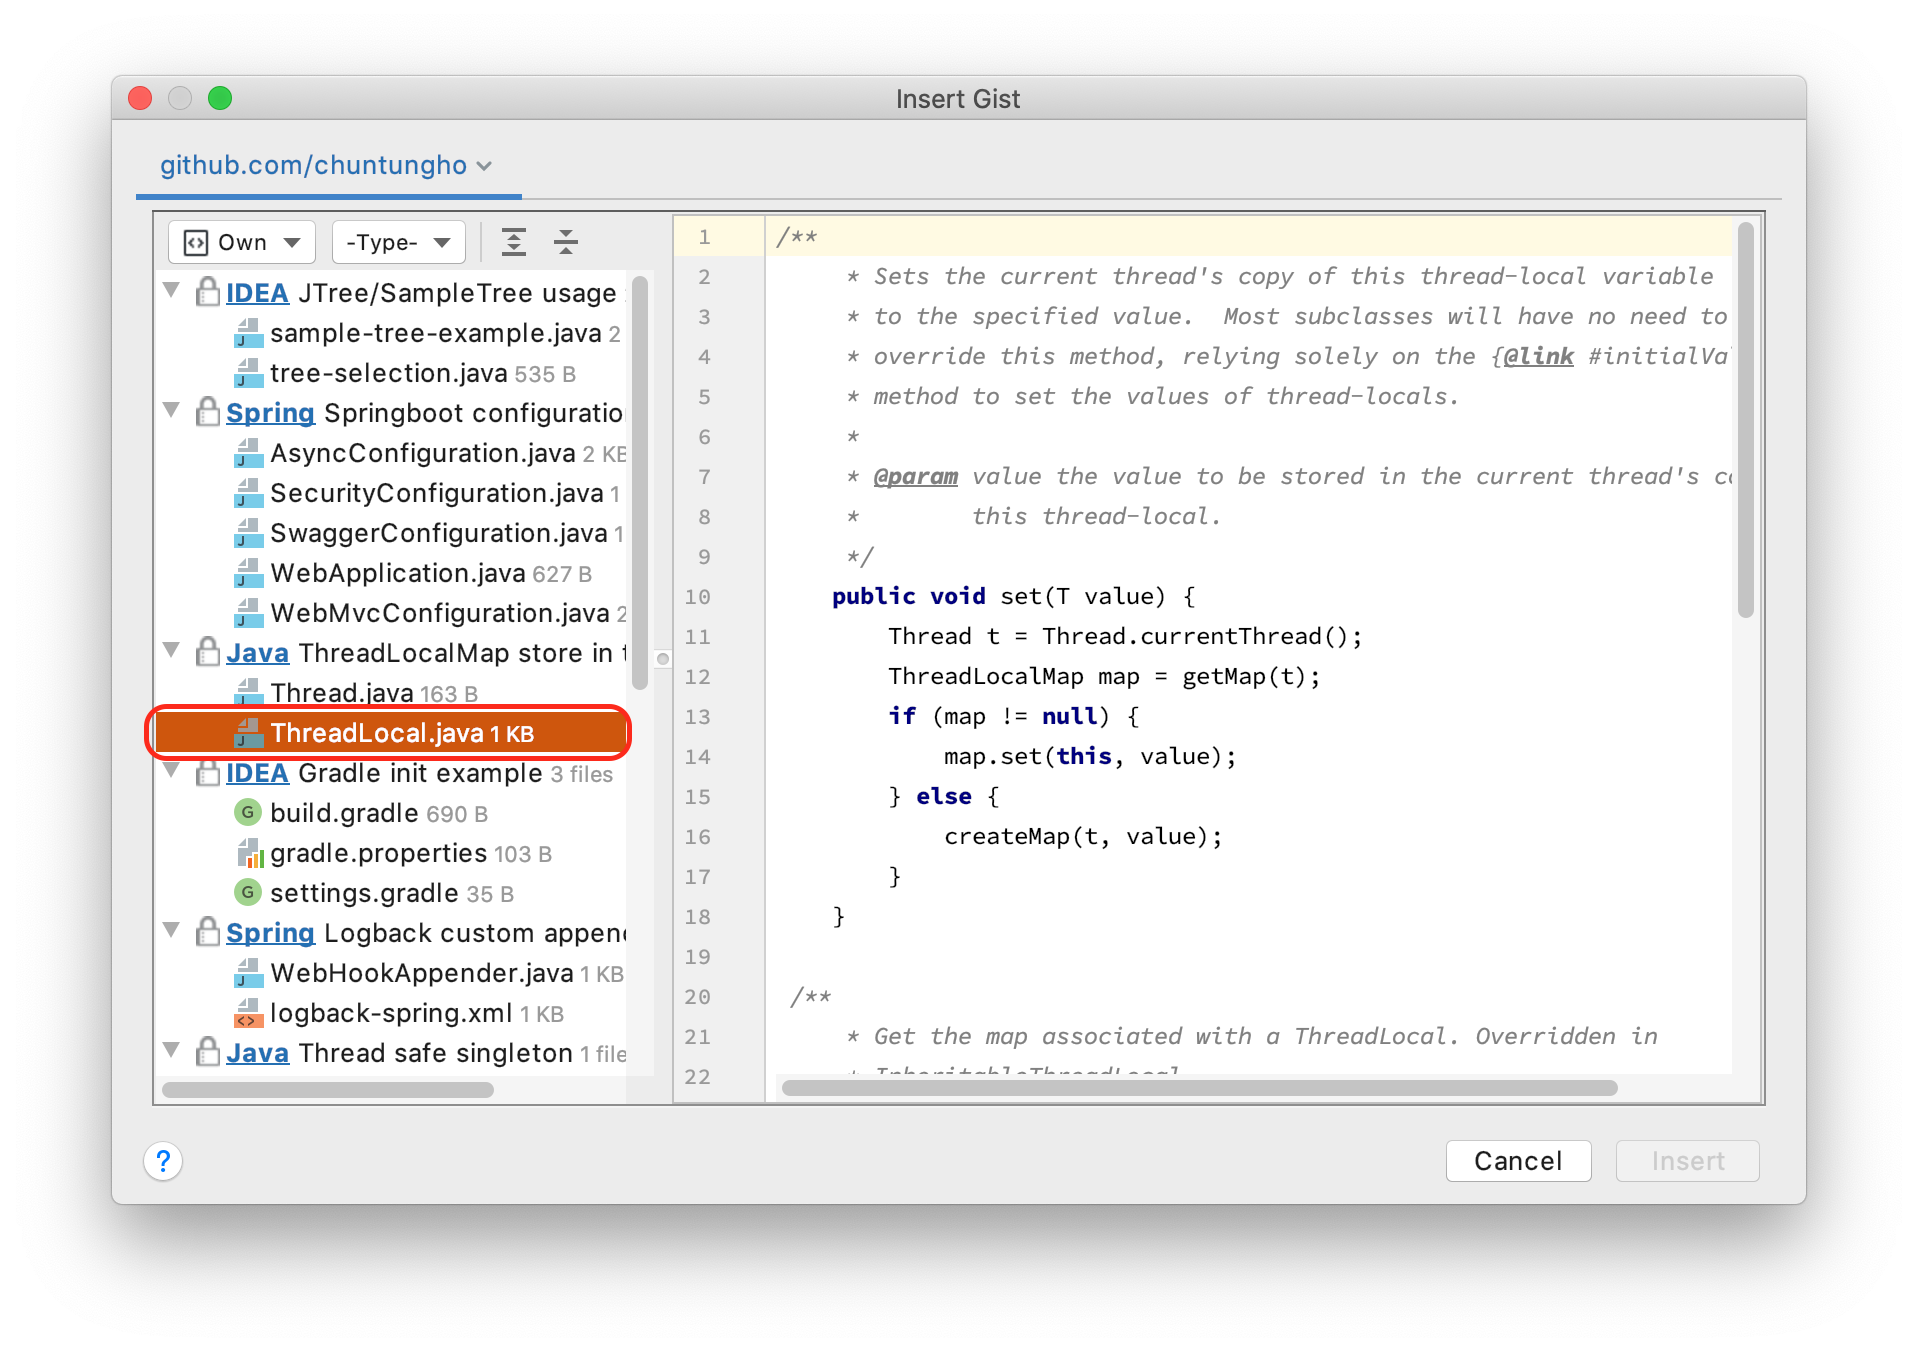
Task: Collapse the Logback custom appender gist
Action: [172, 931]
